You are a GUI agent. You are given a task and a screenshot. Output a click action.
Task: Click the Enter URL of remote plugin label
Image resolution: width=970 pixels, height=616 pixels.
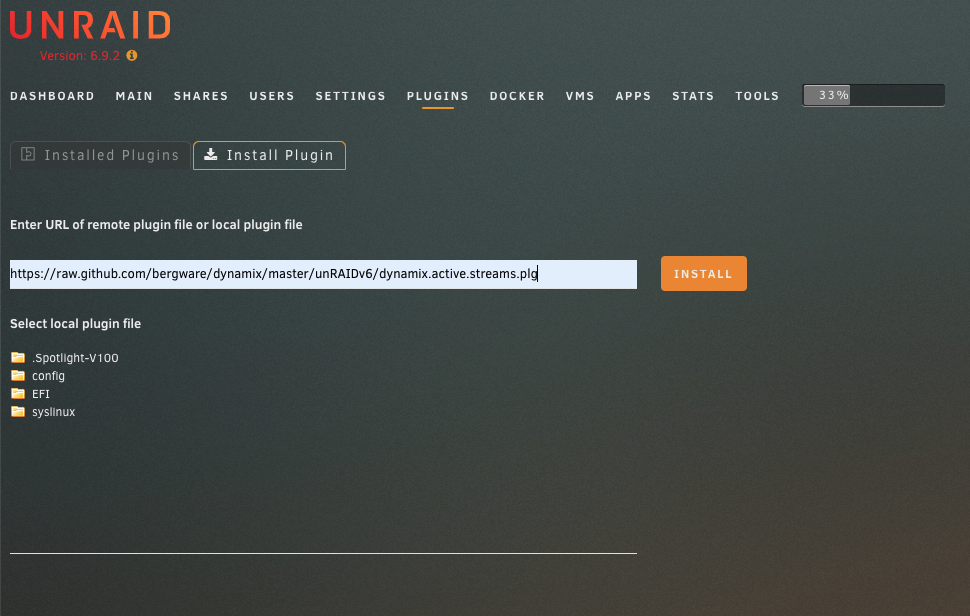click(x=156, y=225)
